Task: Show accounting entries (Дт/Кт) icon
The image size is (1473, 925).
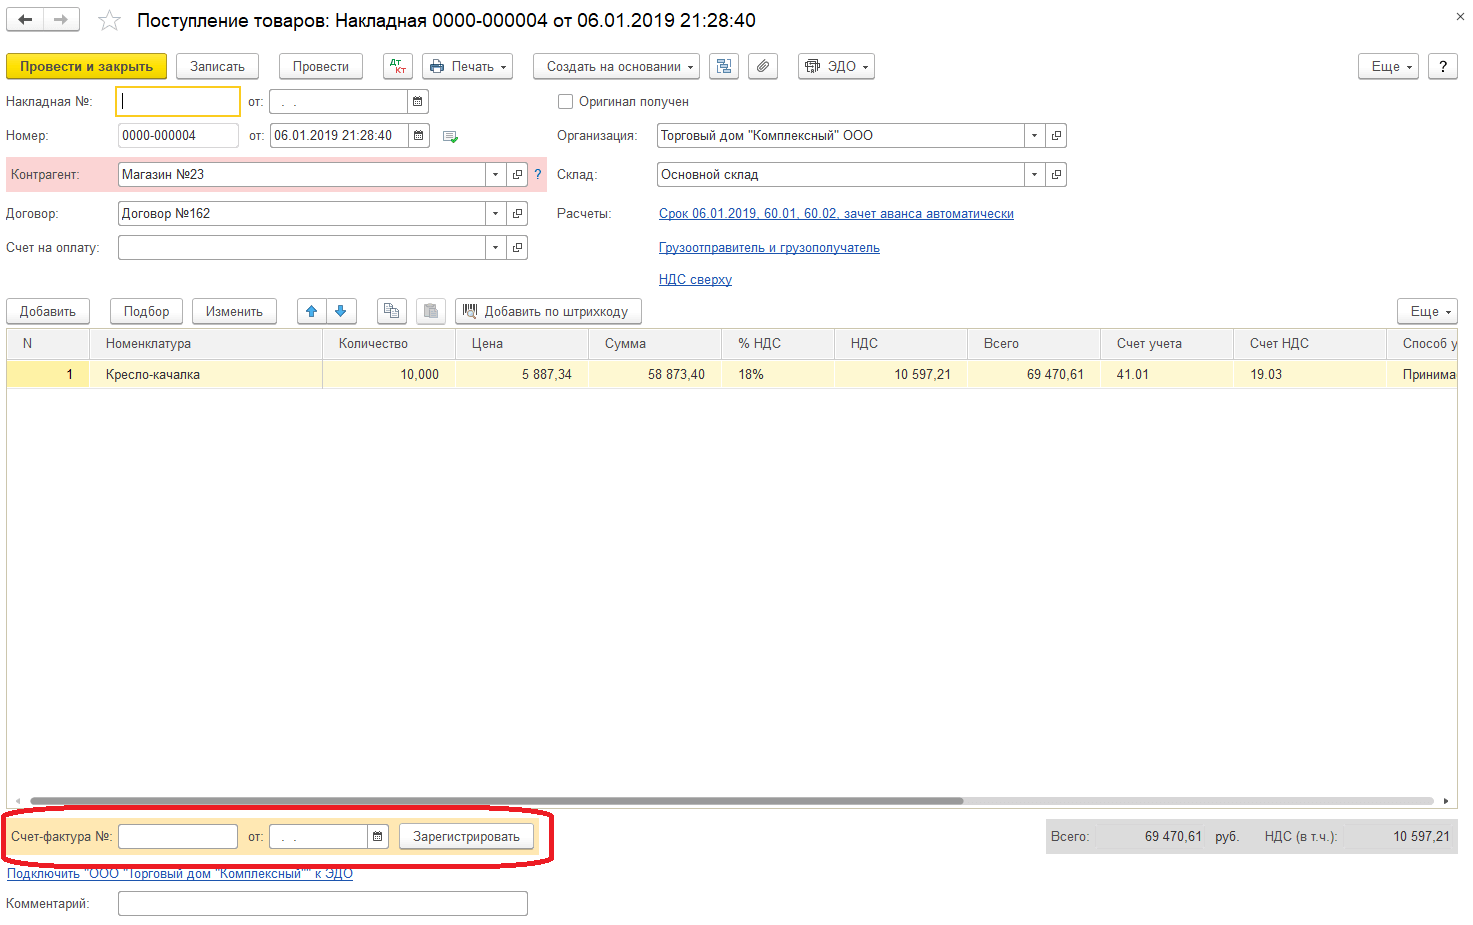Action: tap(398, 67)
